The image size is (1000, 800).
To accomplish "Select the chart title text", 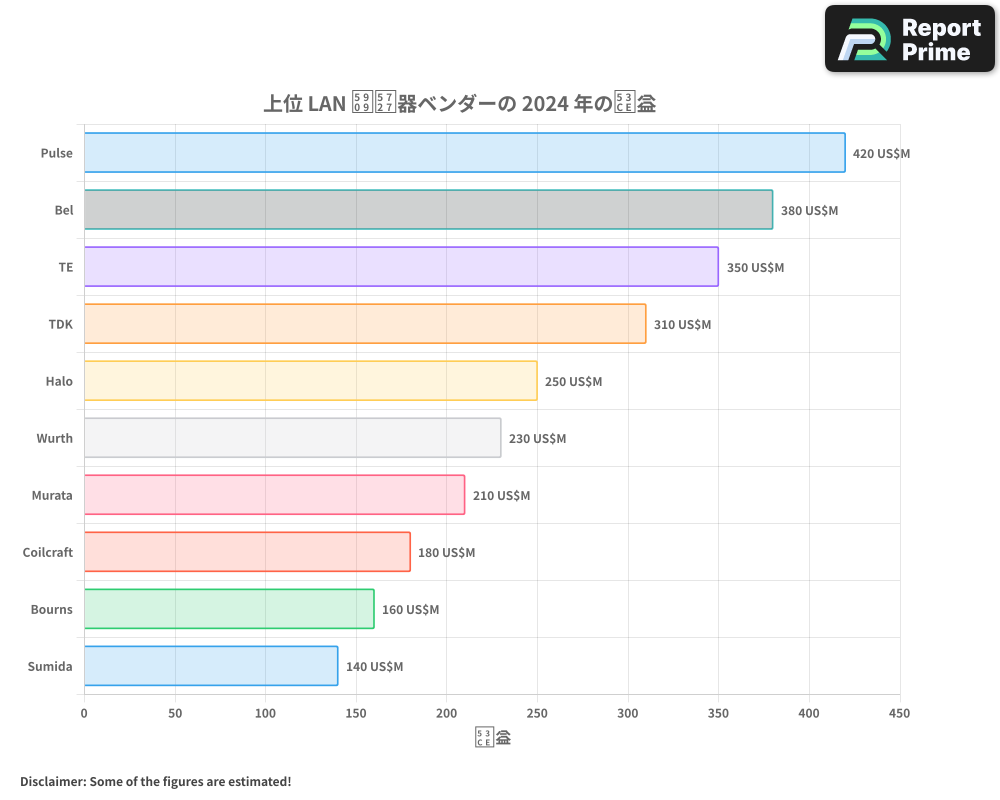I will 459,103.
